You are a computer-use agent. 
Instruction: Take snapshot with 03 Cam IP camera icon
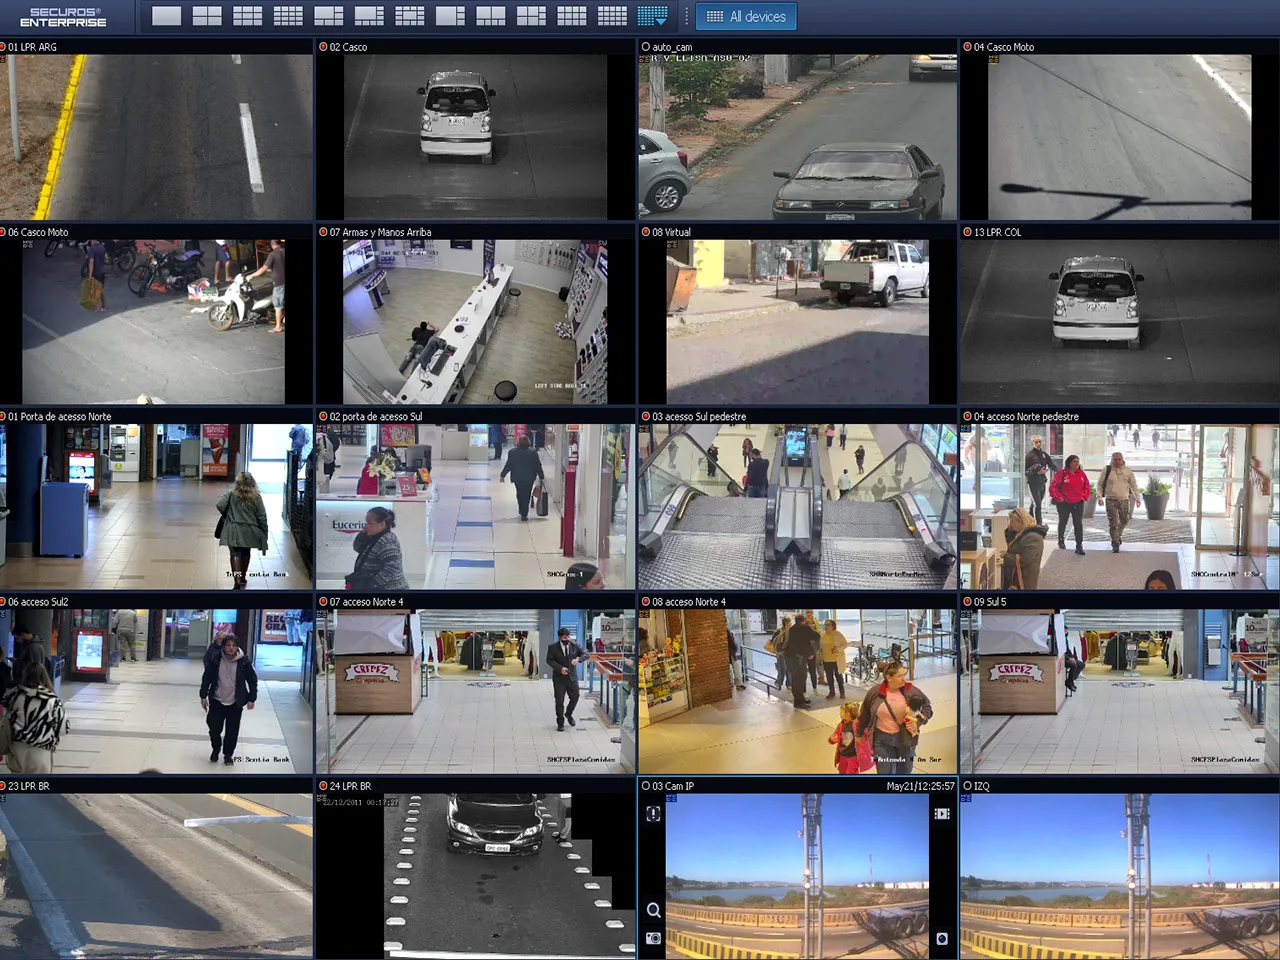[x=653, y=938]
